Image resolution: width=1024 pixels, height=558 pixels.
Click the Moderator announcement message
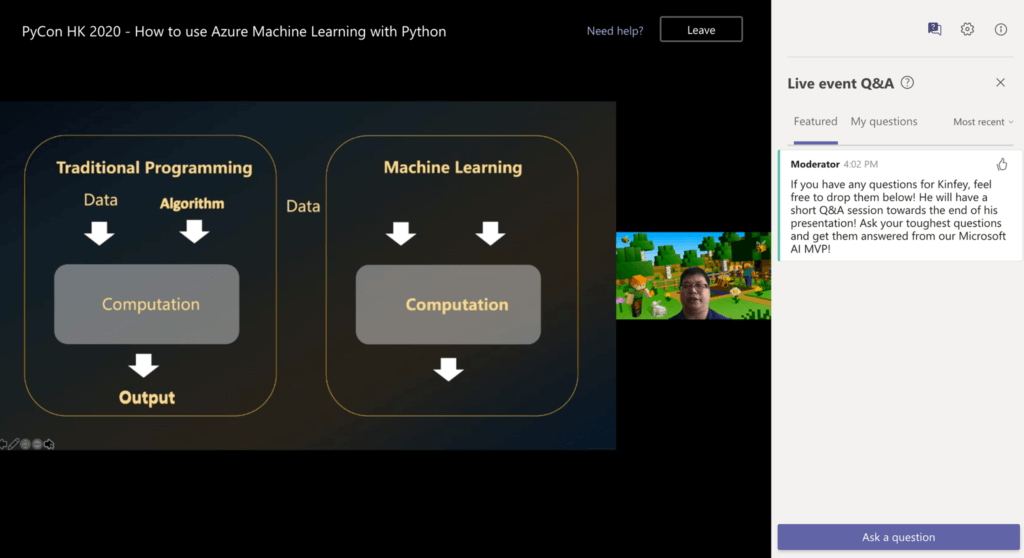pyautogui.click(x=899, y=206)
